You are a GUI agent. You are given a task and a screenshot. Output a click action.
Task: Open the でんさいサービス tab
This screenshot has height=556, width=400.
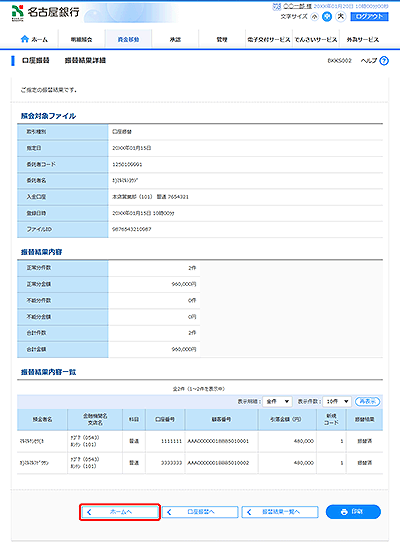(316, 39)
